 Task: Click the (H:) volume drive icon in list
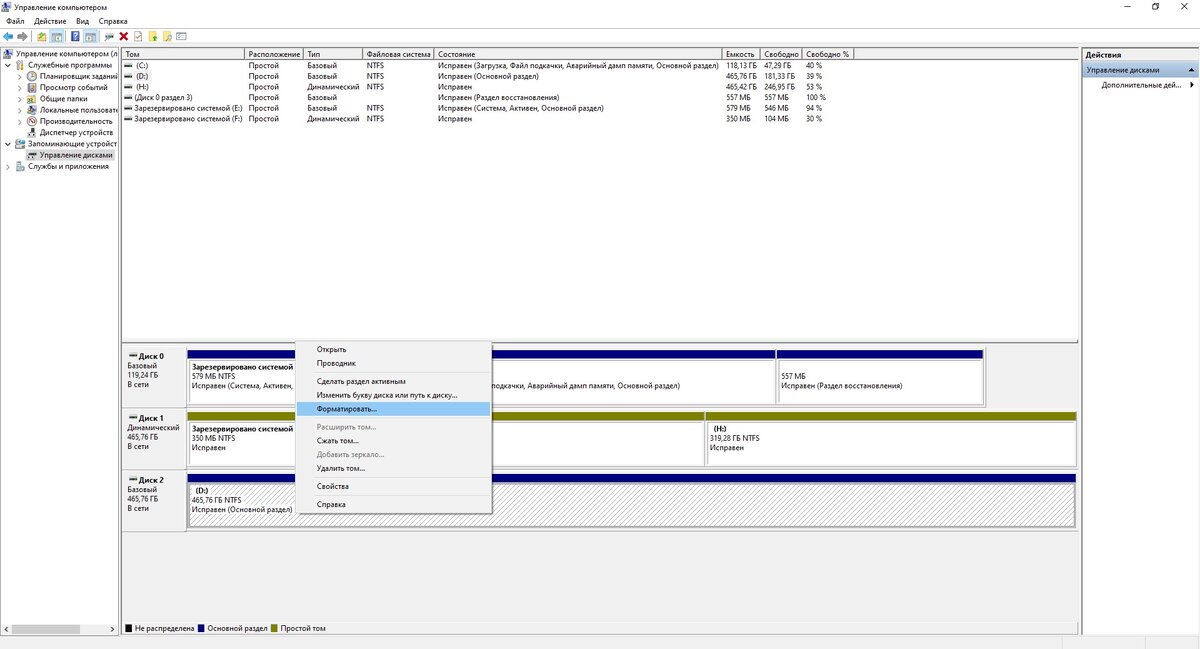tap(128, 87)
